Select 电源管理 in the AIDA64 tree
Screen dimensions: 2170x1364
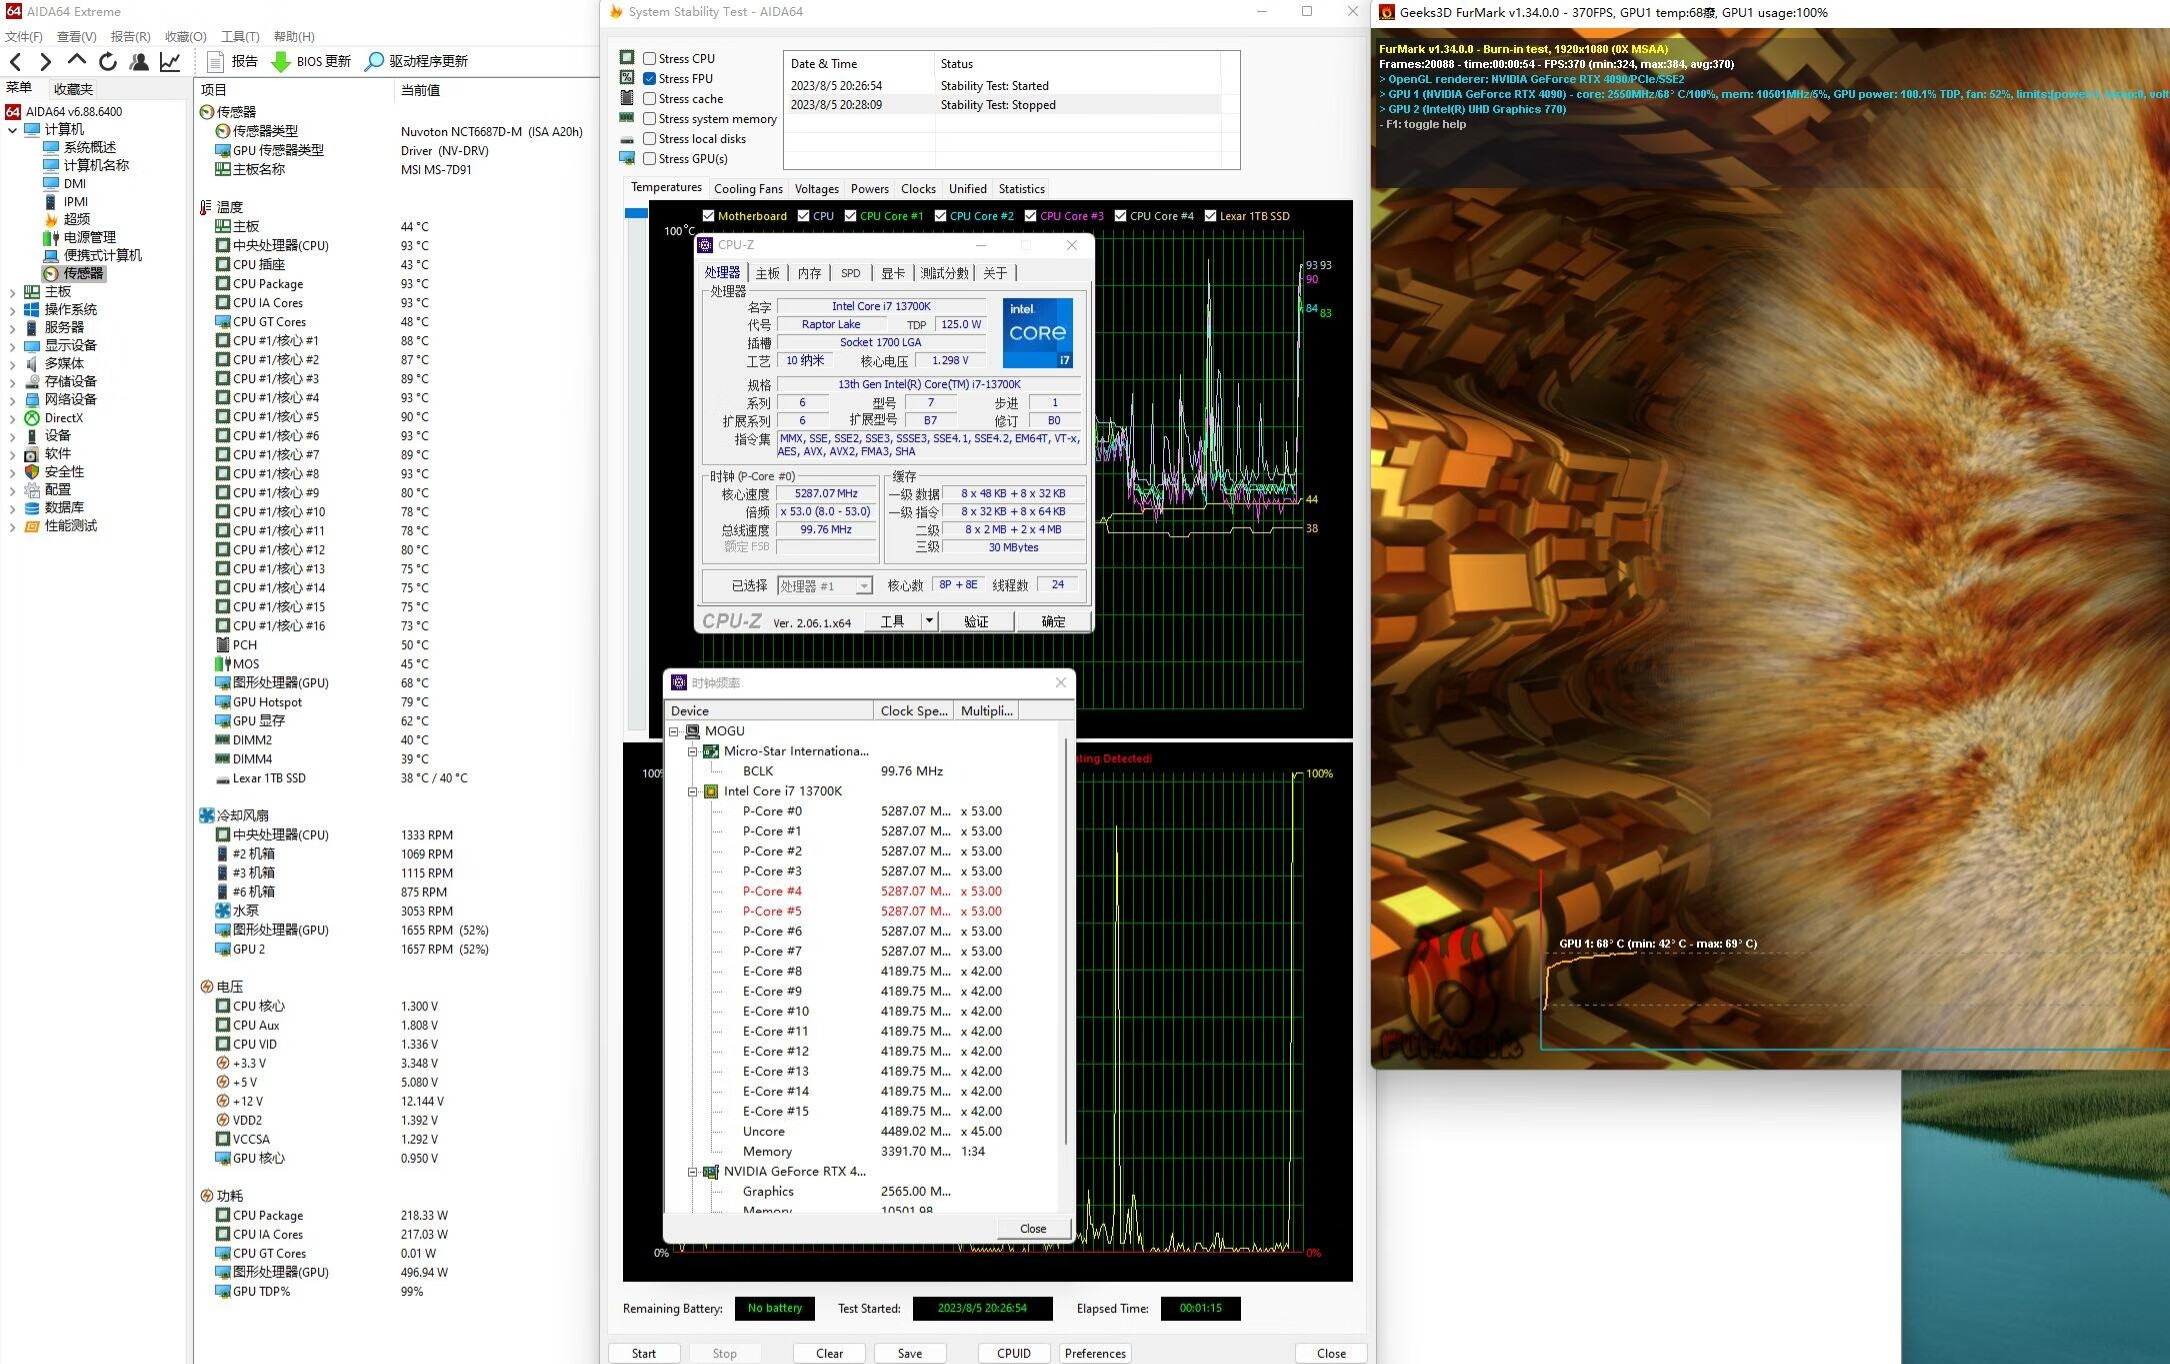click(x=80, y=237)
